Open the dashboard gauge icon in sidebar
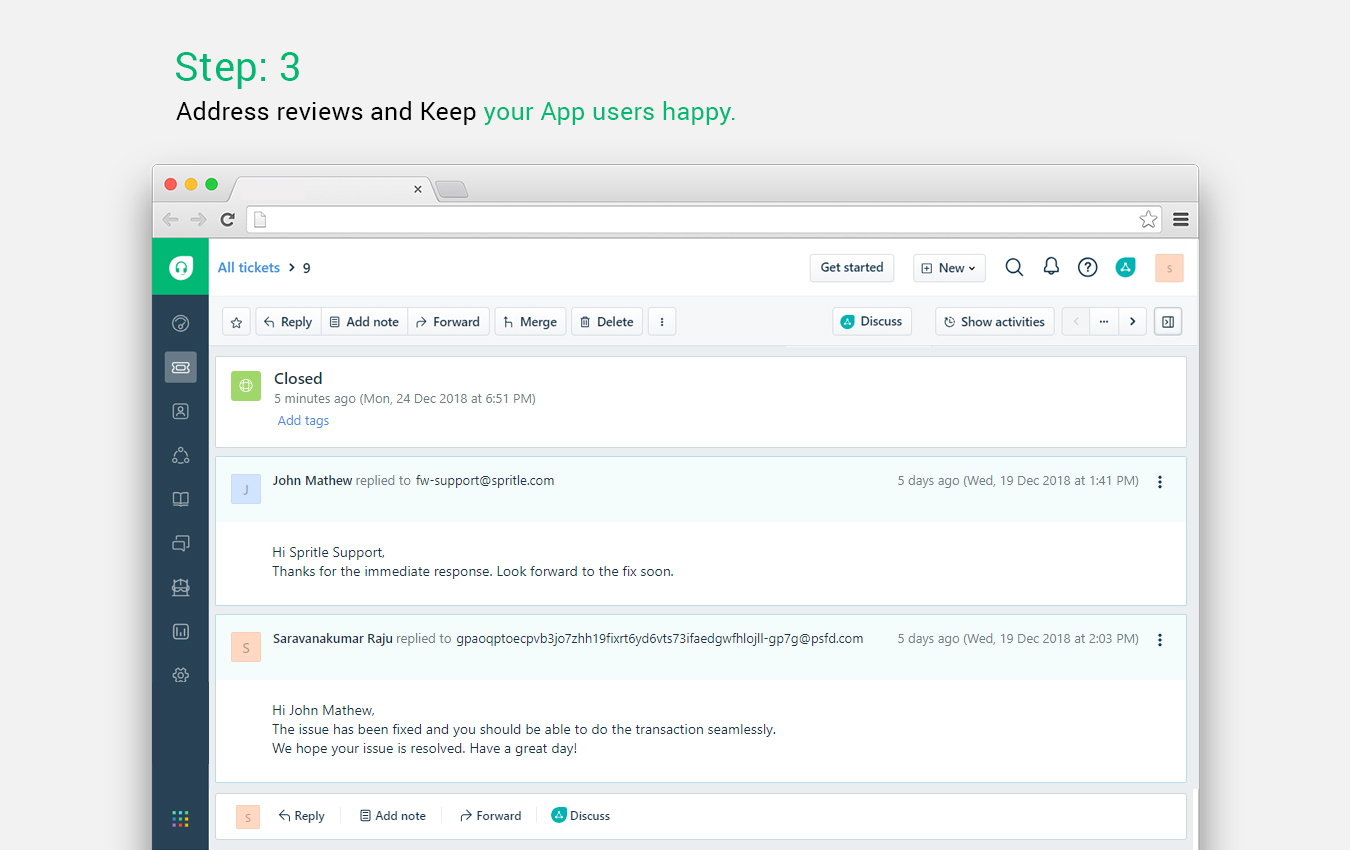 [x=181, y=323]
